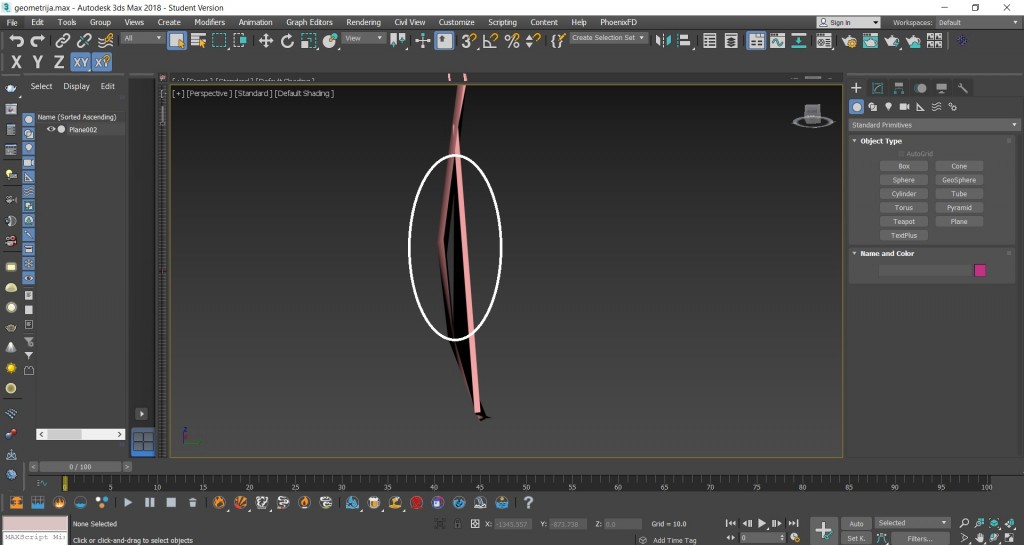Create a Teapot primitive button
This screenshot has height=545, width=1024.
(x=903, y=221)
